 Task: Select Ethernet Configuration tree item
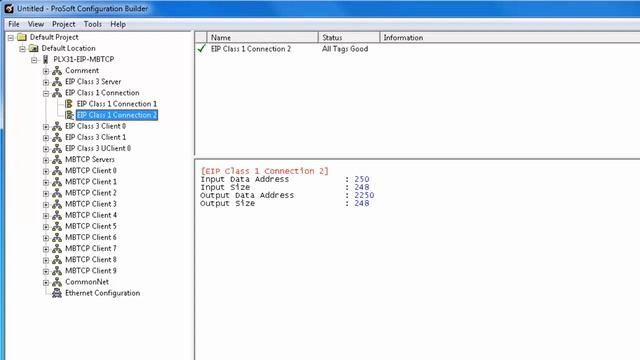click(x=102, y=293)
